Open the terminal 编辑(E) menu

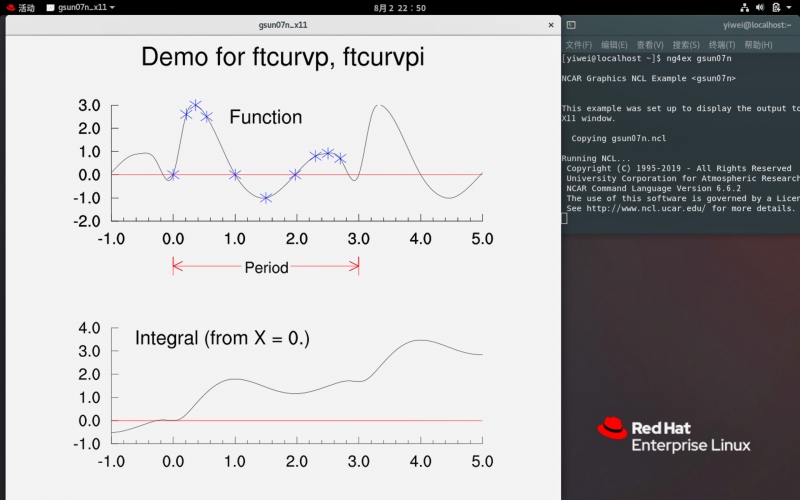click(x=614, y=45)
